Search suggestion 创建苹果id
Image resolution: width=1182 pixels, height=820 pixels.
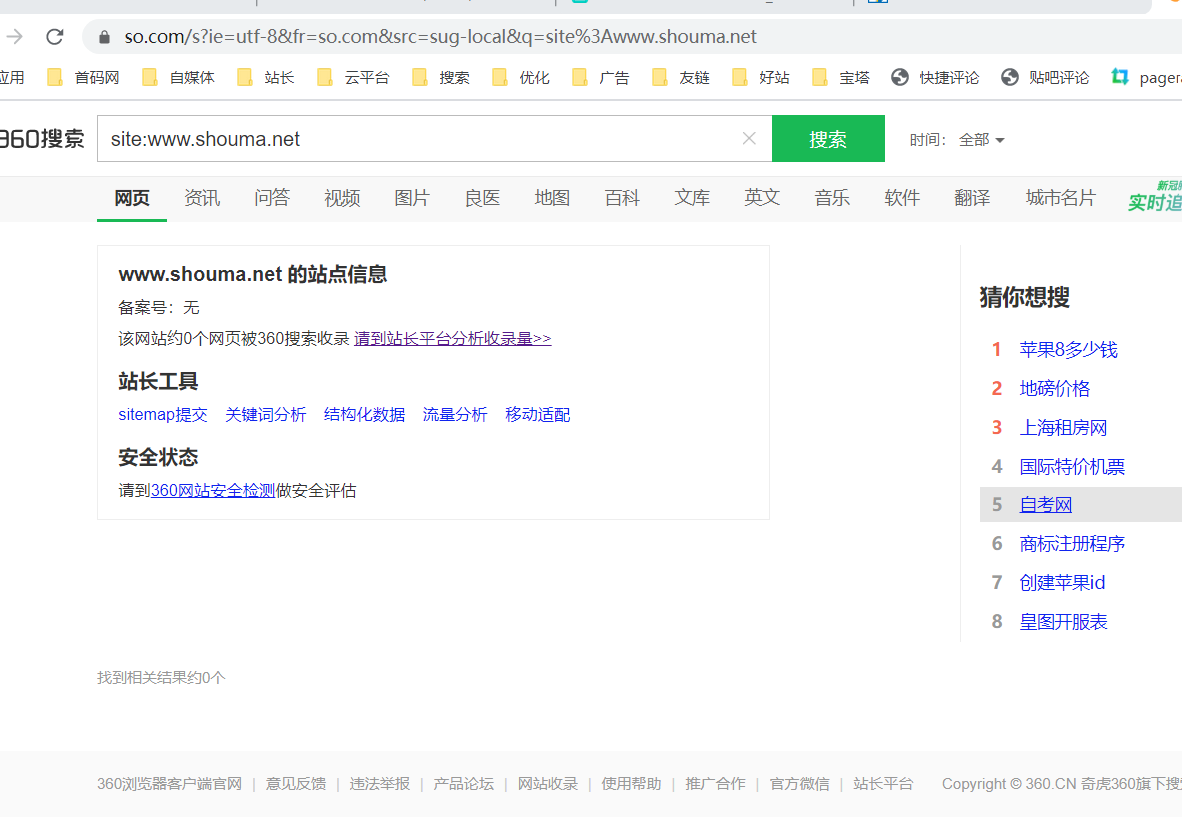pyautogui.click(x=1062, y=583)
